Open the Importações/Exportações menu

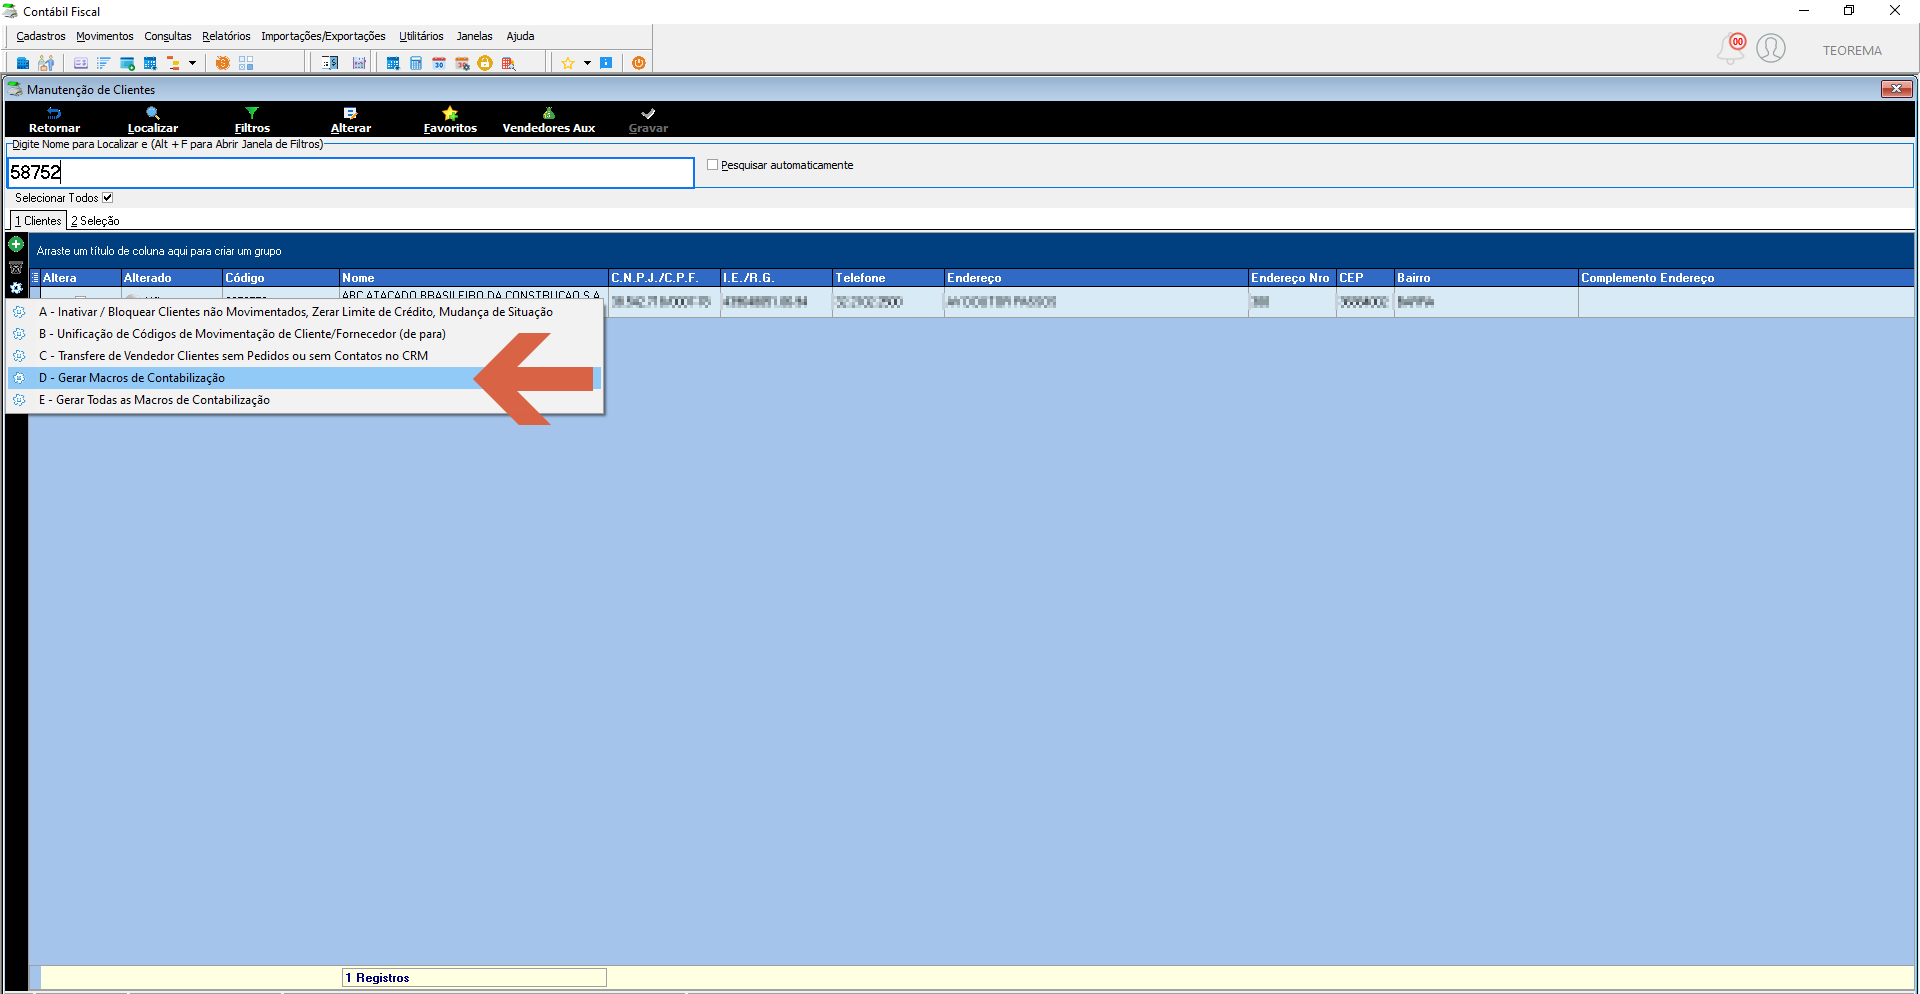(323, 36)
